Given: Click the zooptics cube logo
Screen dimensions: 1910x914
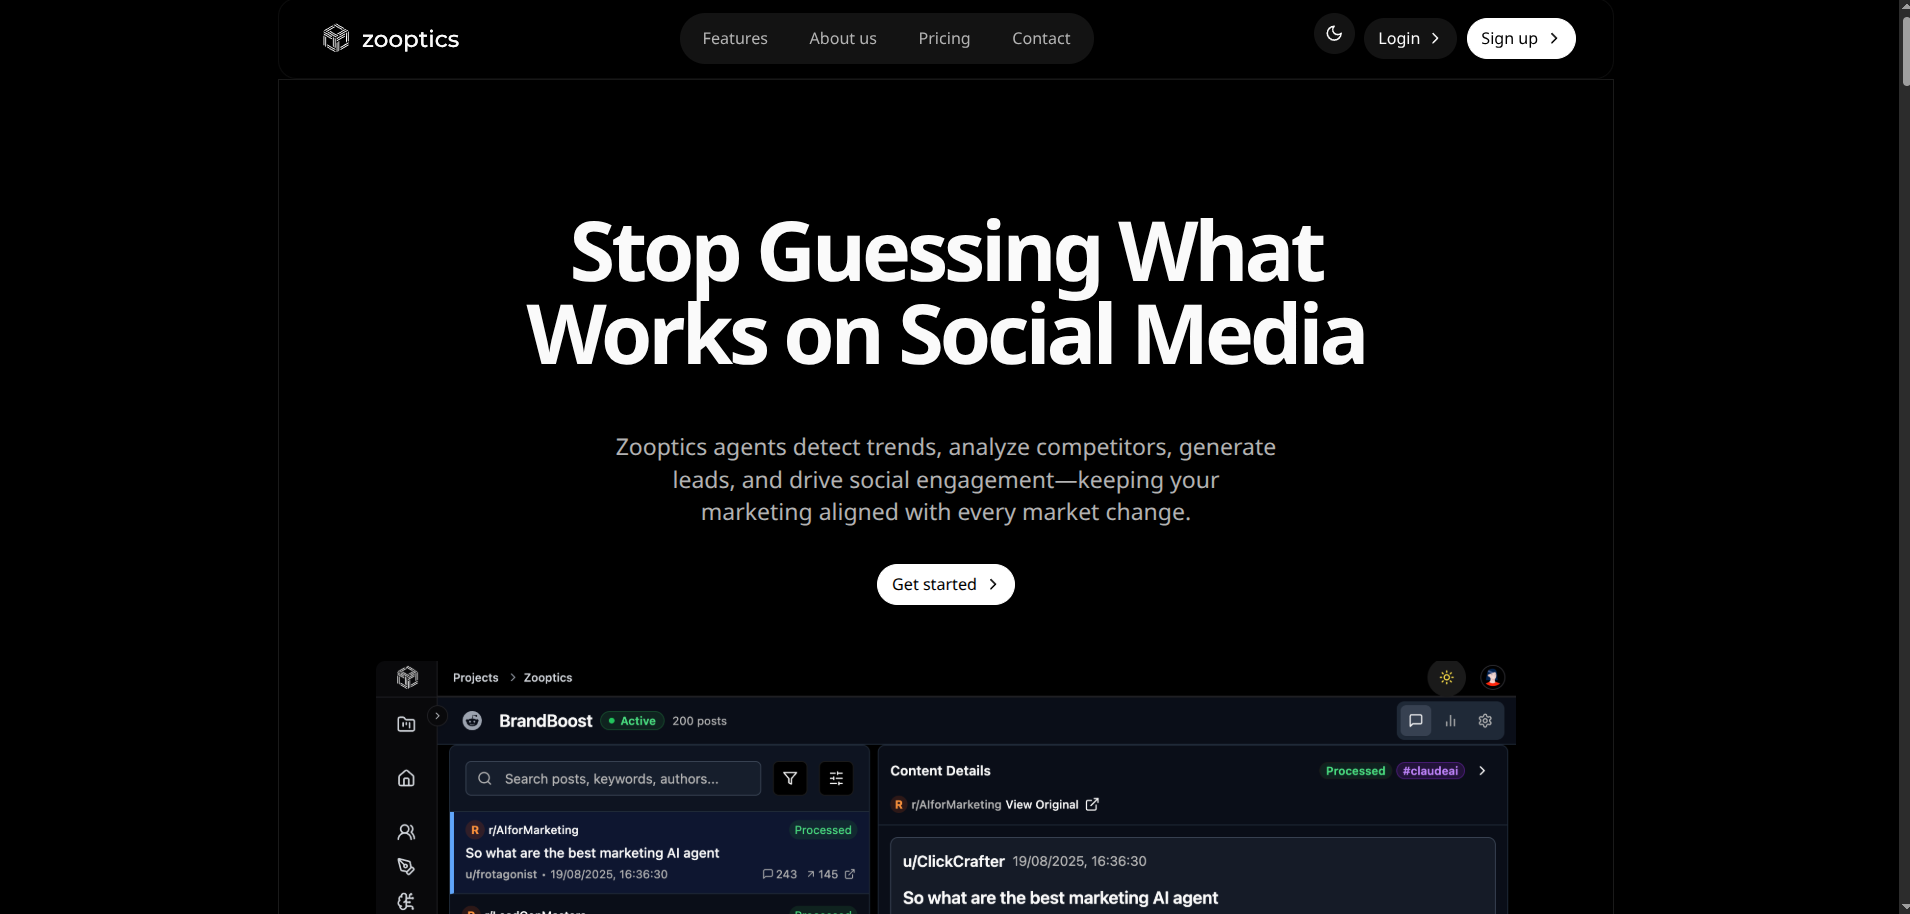Looking at the screenshot, I should (336, 38).
